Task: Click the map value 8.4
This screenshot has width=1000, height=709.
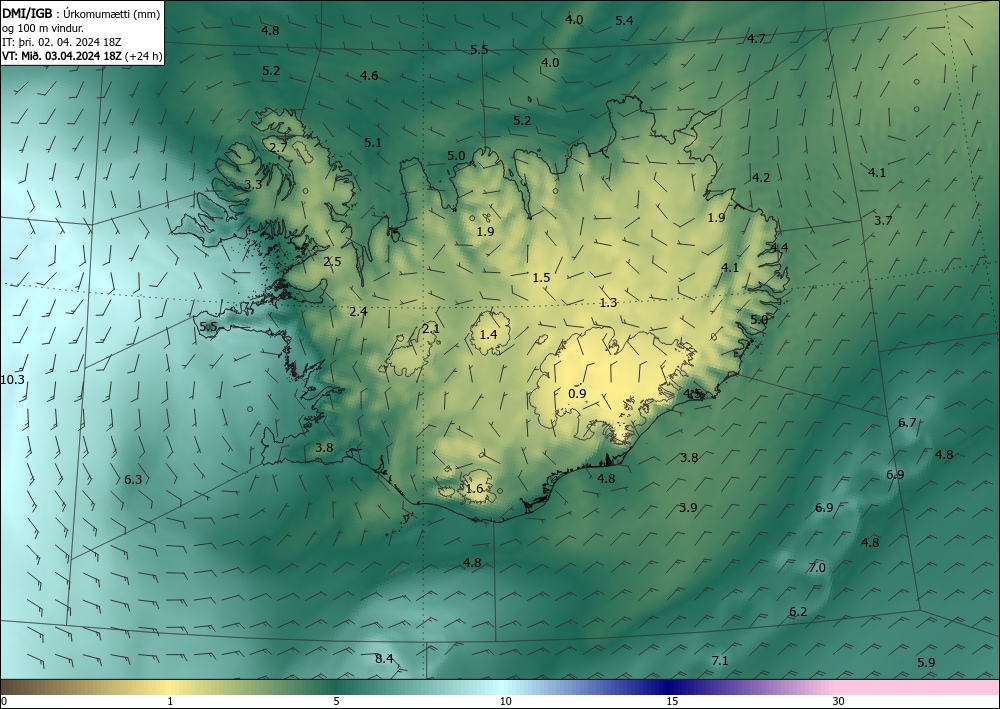Action: point(384,659)
